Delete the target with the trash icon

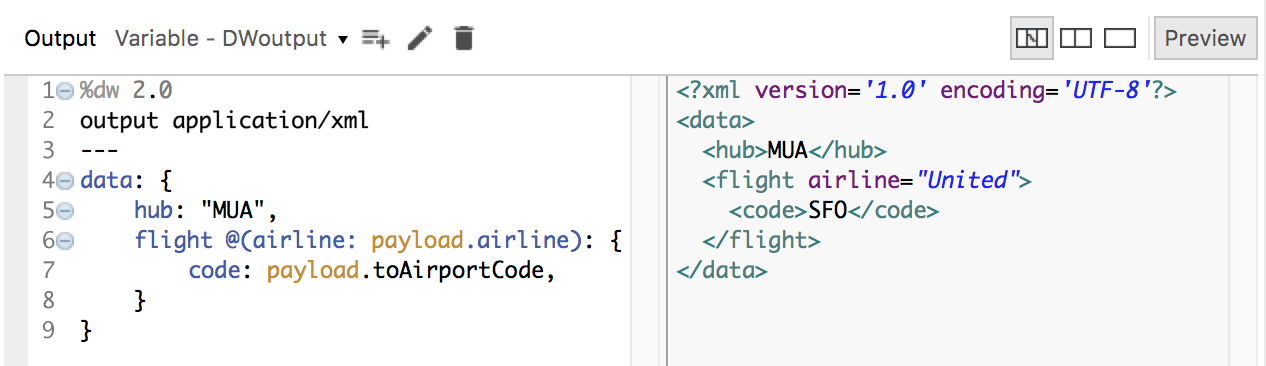coord(463,39)
